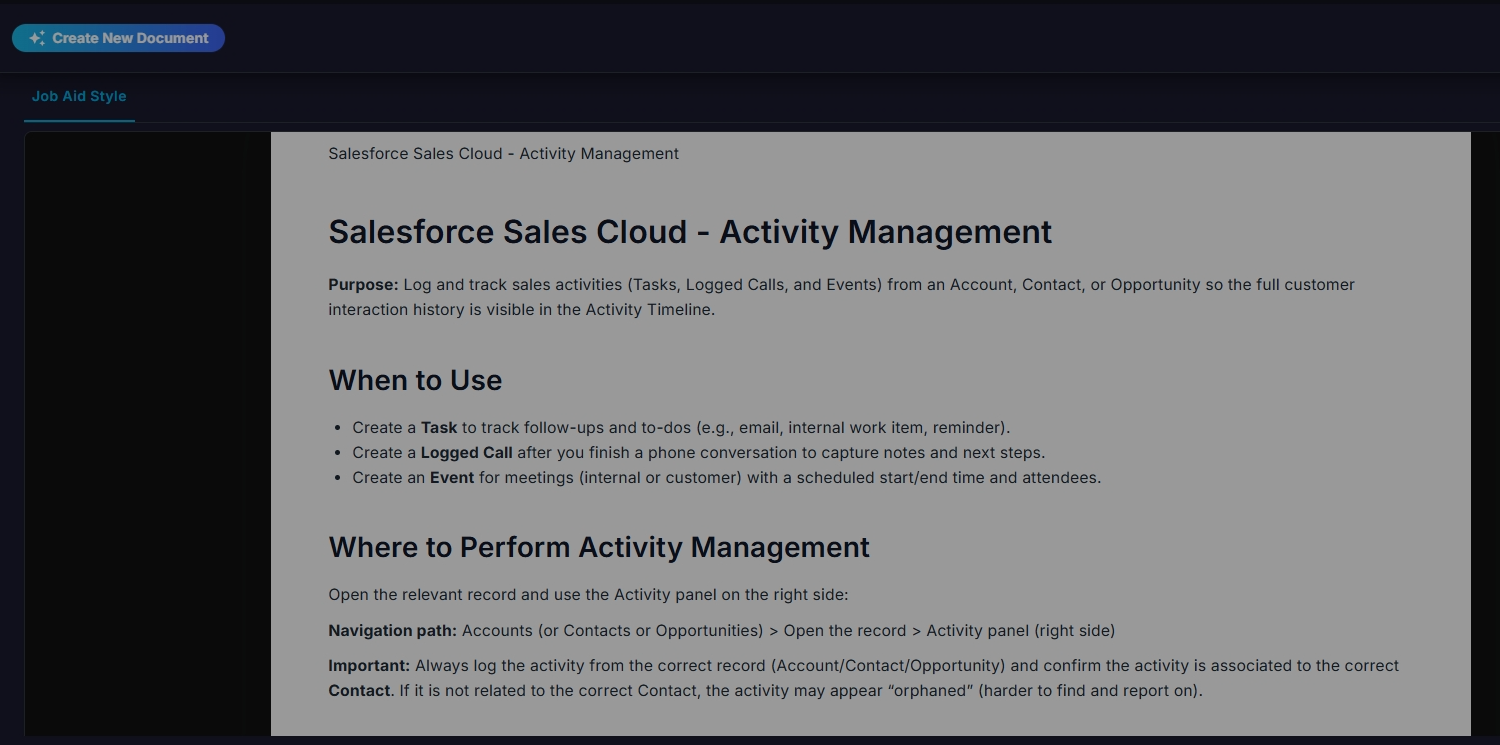Switch to the Job Aid Style tab

click(79, 96)
